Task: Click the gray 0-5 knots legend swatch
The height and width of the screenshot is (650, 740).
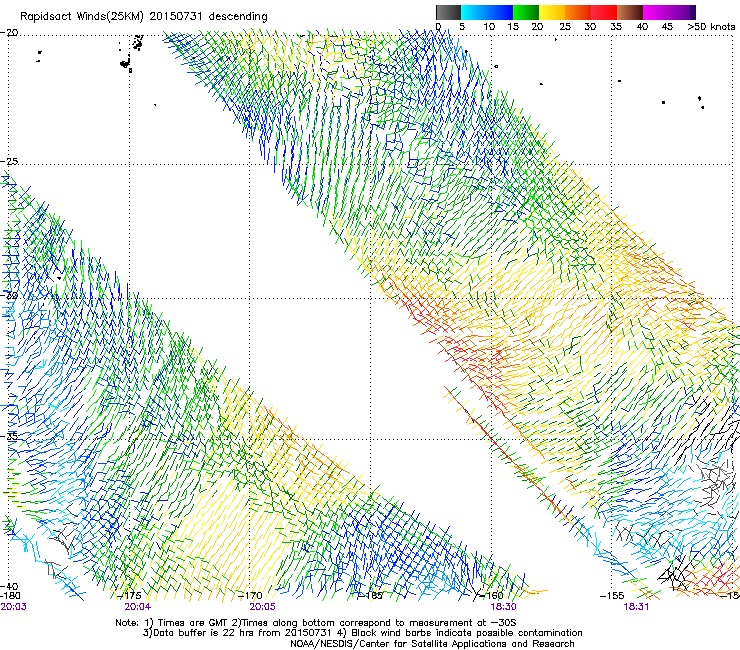Action: [448, 12]
